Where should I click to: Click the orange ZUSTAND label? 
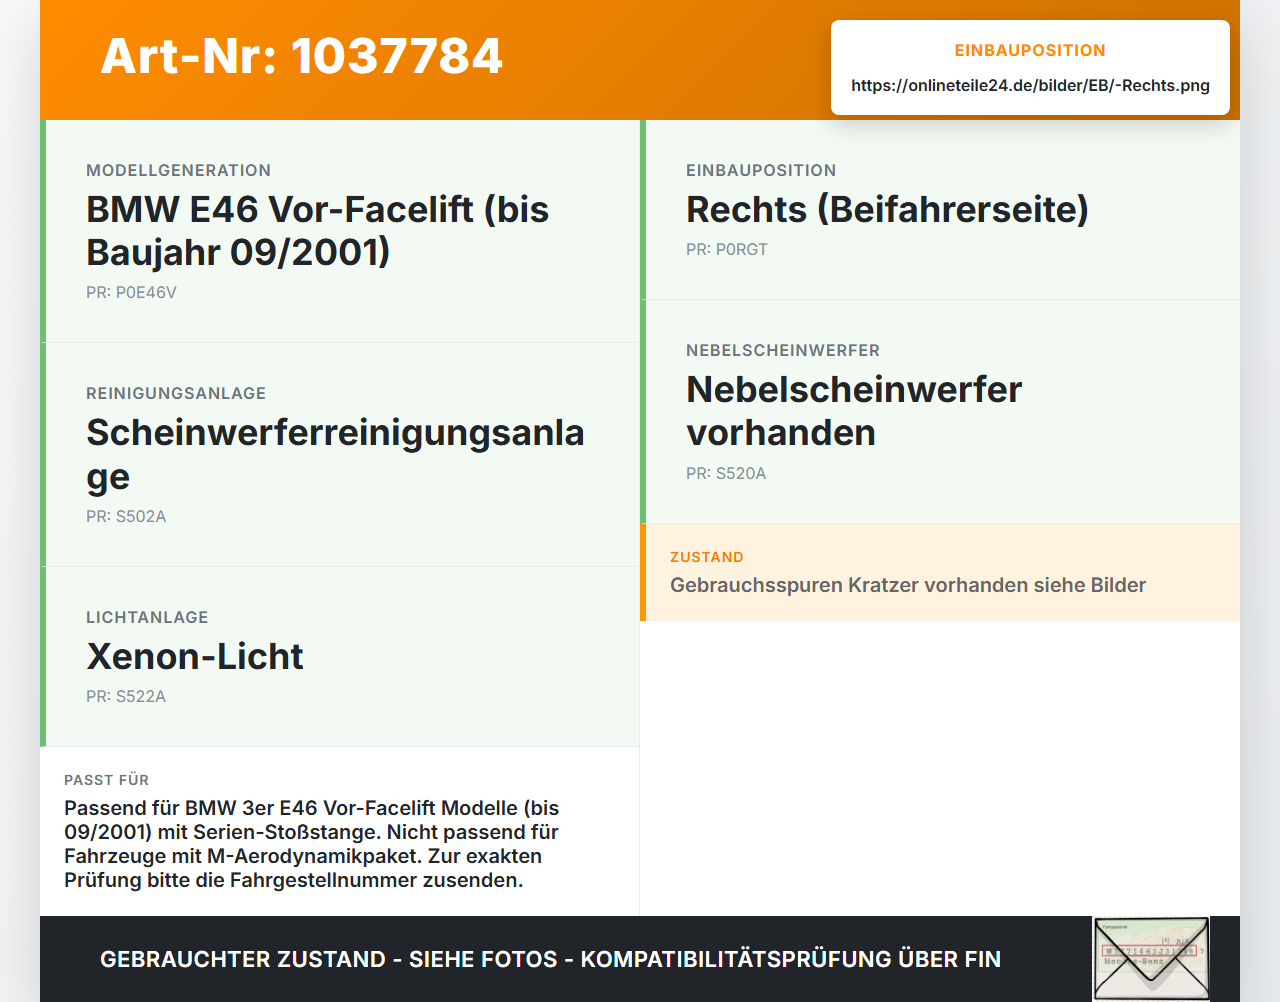[x=707, y=557]
